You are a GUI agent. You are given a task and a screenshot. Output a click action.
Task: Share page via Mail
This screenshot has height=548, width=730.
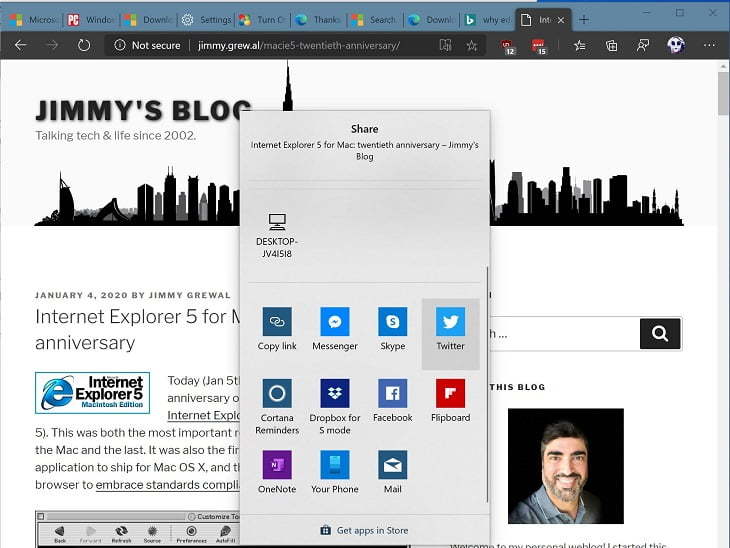tap(392, 472)
